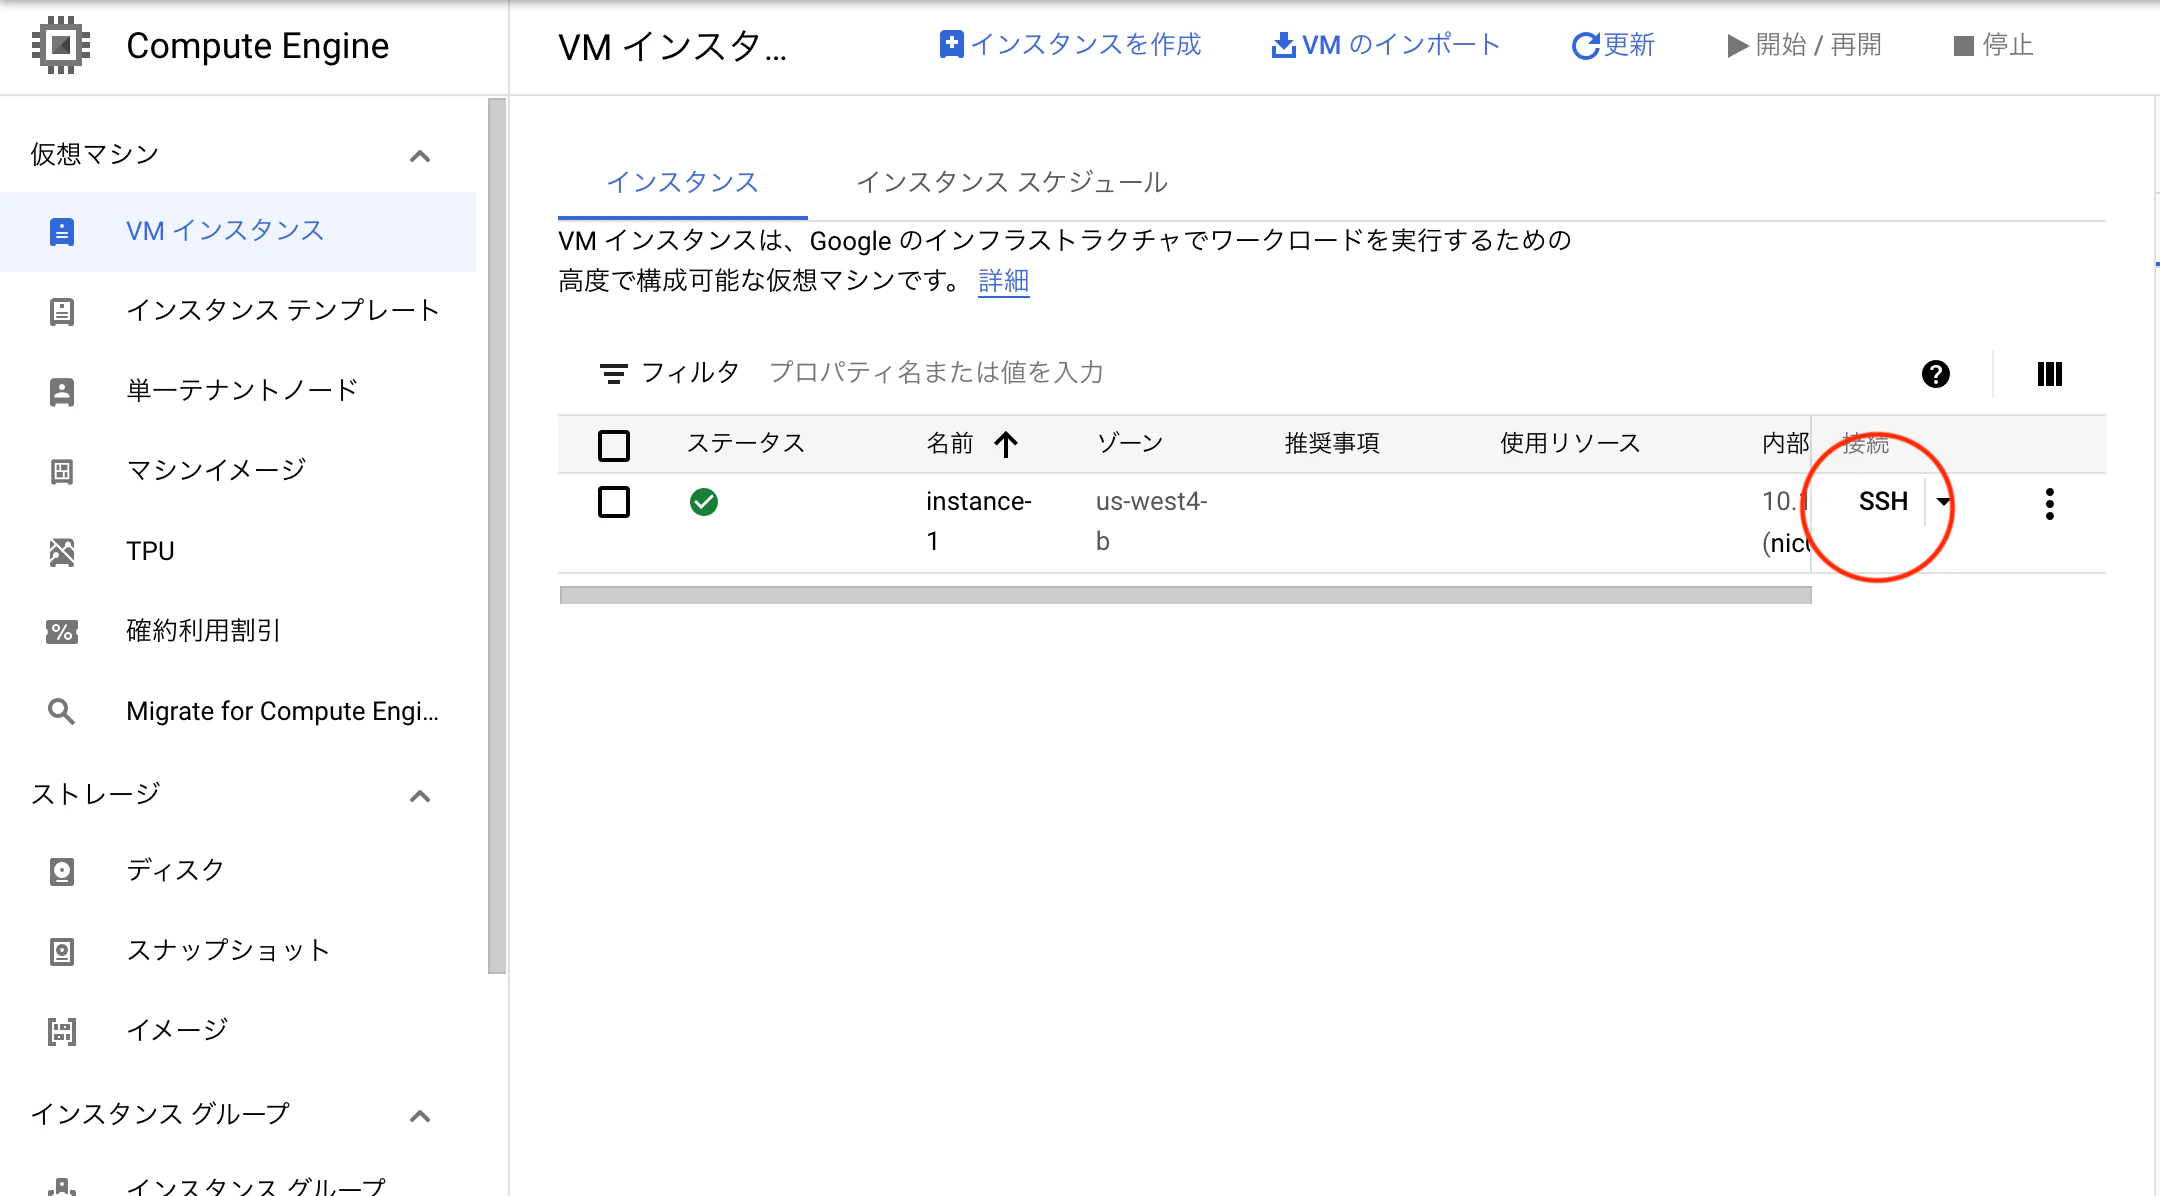Image resolution: width=2160 pixels, height=1196 pixels.
Task: Click the ディスク icon
Action: (x=62, y=872)
